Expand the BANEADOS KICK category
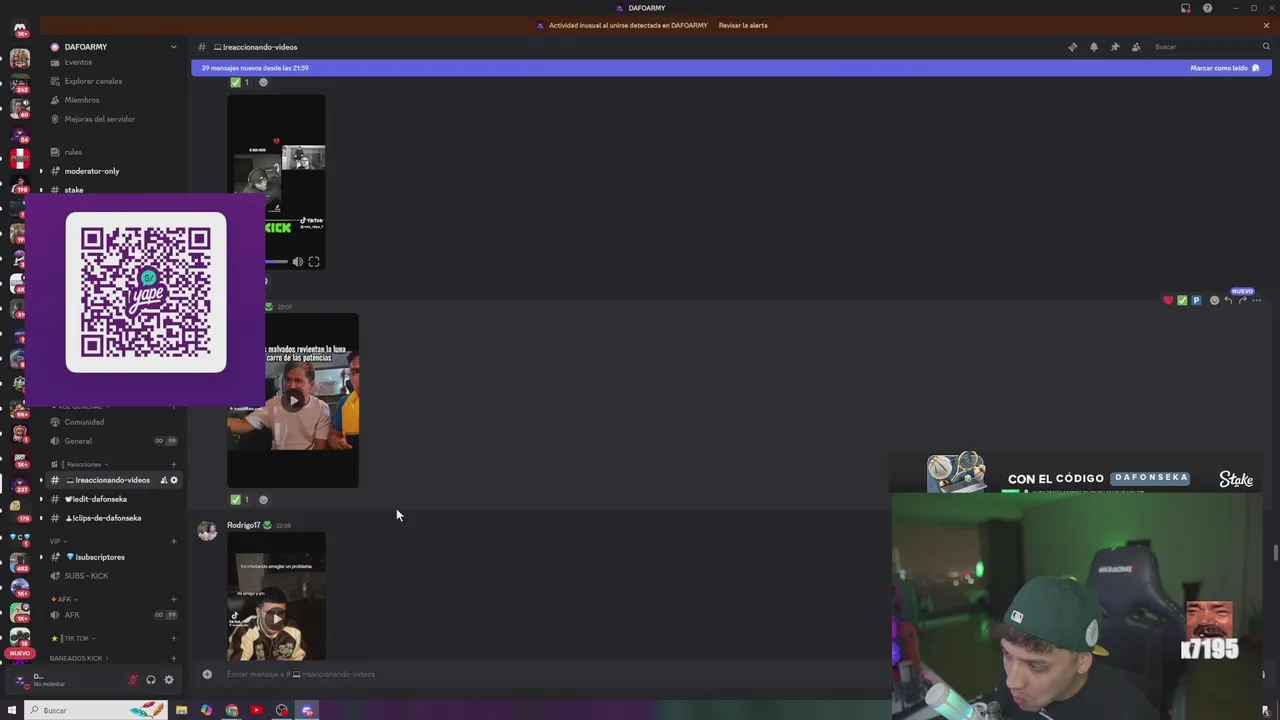Viewport: 1280px width, 720px height. click(78, 658)
